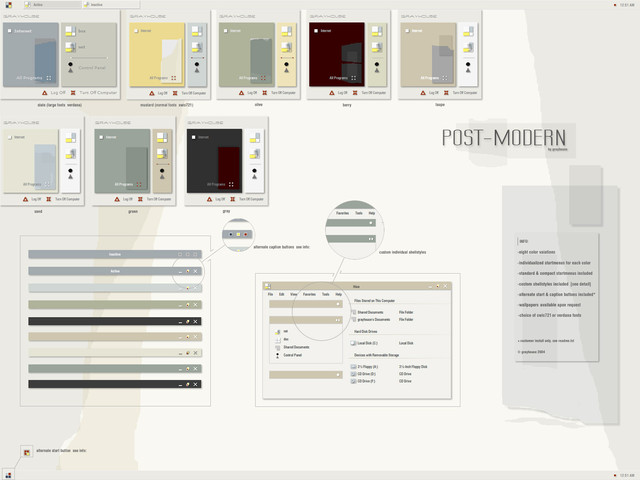The image size is (640, 480).
Task: Click Turn Off Computer text in taupe menu
Action: click(x=464, y=93)
